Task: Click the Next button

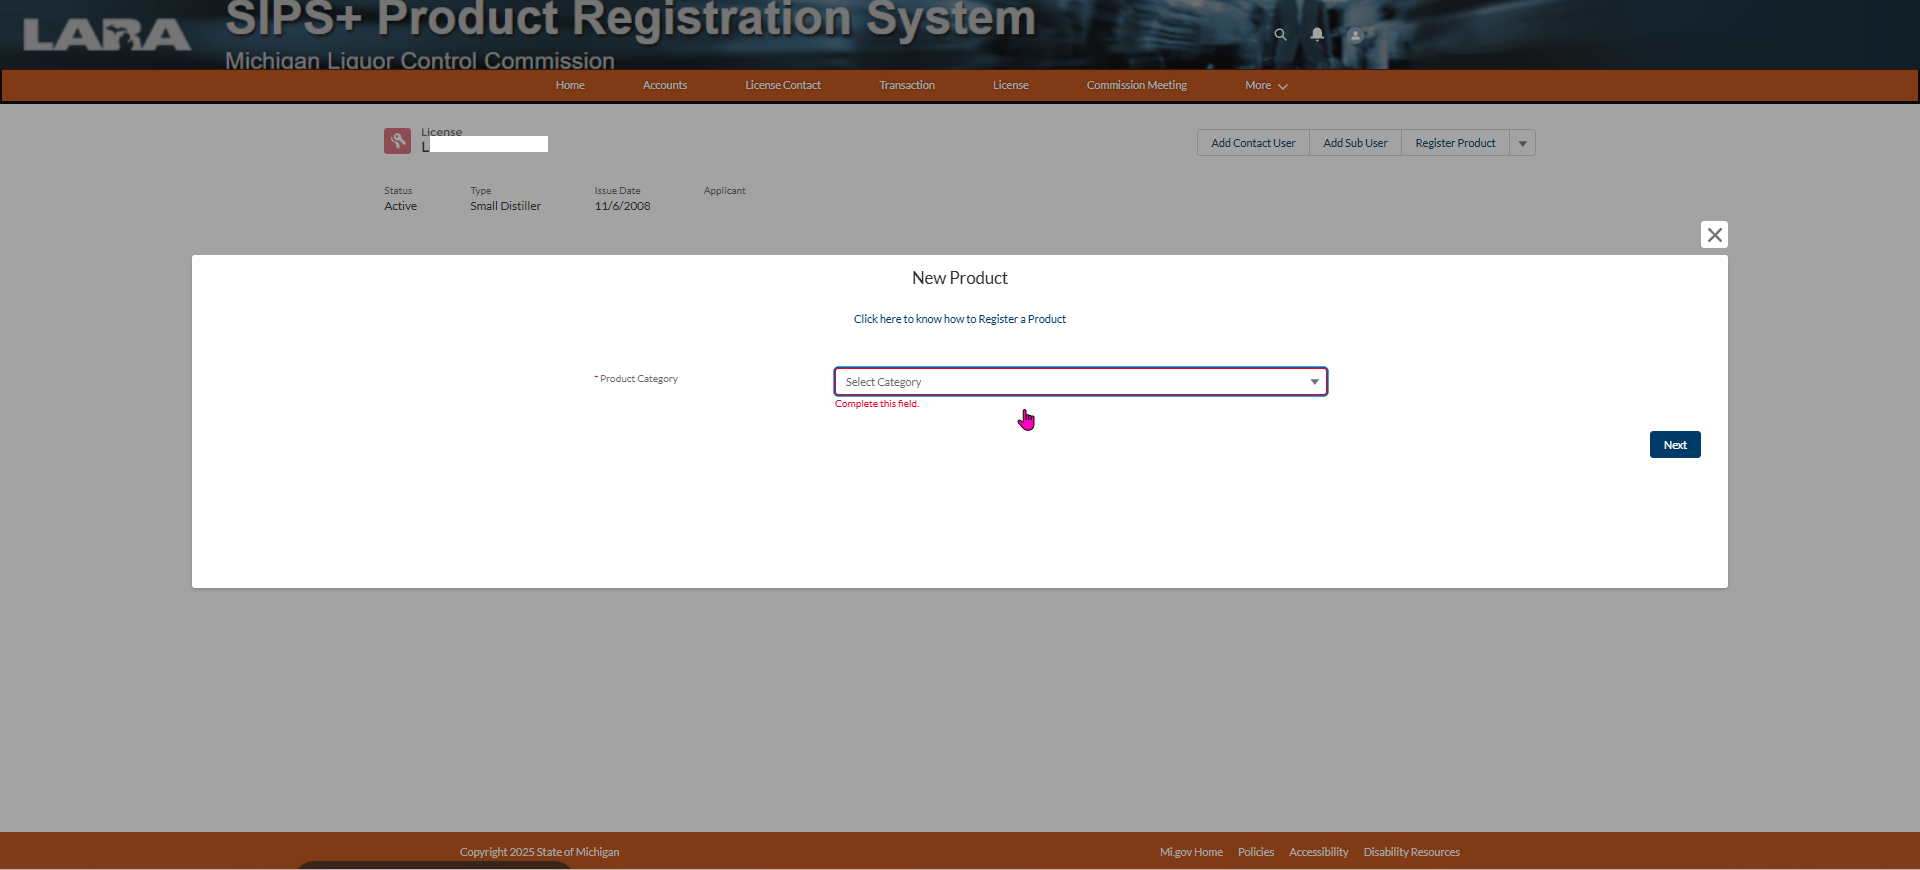Action: click(1675, 445)
